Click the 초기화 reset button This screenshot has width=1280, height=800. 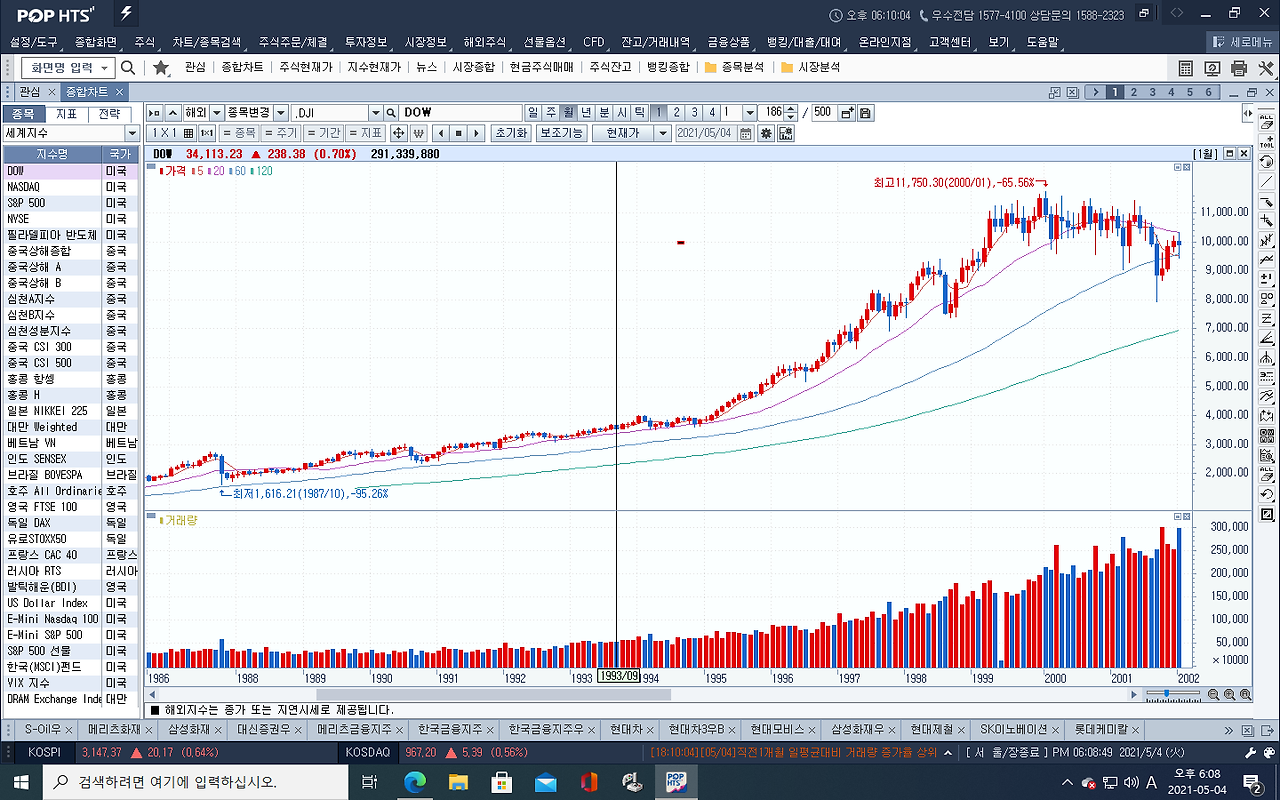510,133
